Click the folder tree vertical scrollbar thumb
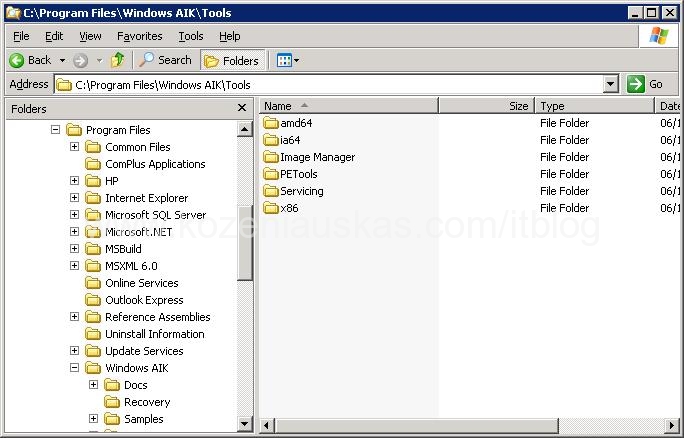684x438 pixels. [x=245, y=242]
